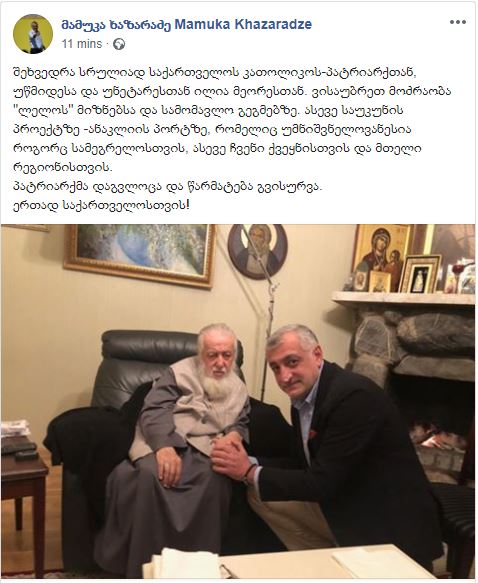Click the Virgin Mary icon on mantel

tap(381, 256)
